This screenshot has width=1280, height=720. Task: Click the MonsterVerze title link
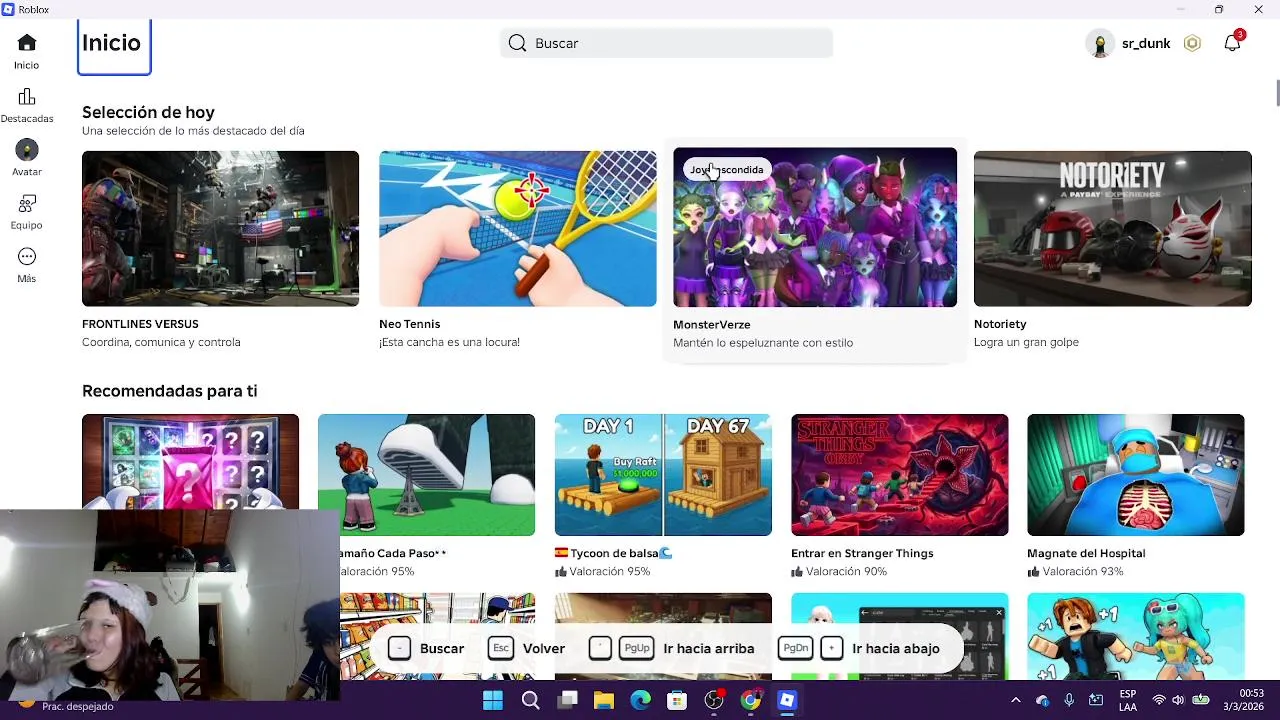tap(711, 325)
